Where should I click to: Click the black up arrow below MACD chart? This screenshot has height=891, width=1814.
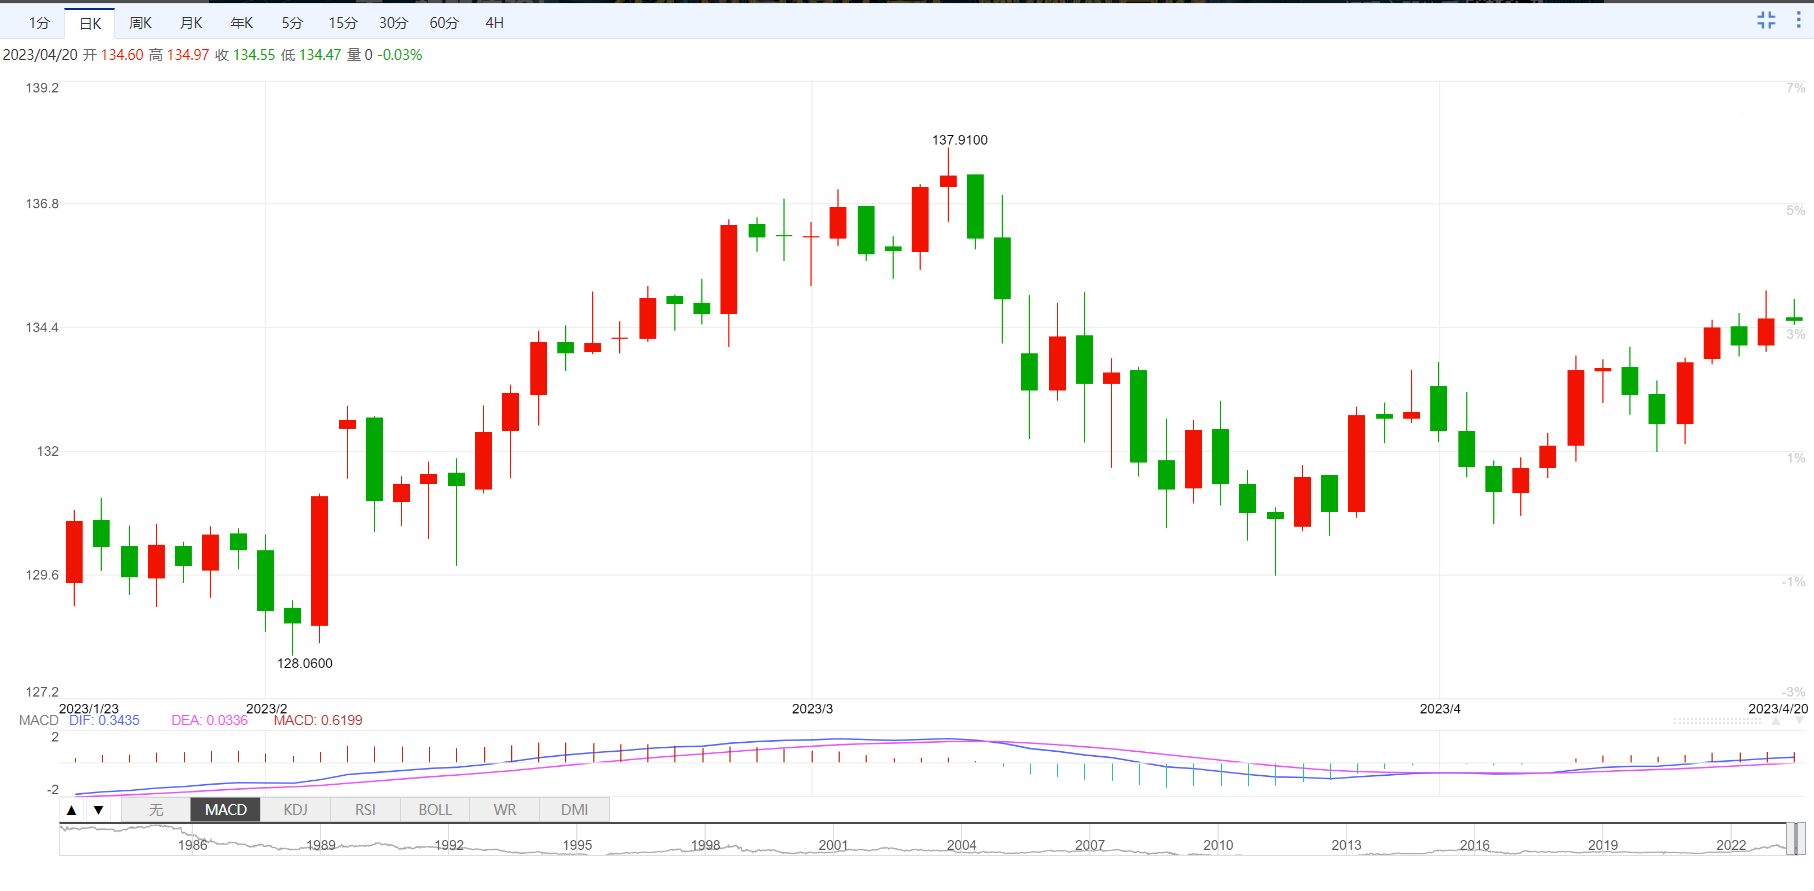72,810
